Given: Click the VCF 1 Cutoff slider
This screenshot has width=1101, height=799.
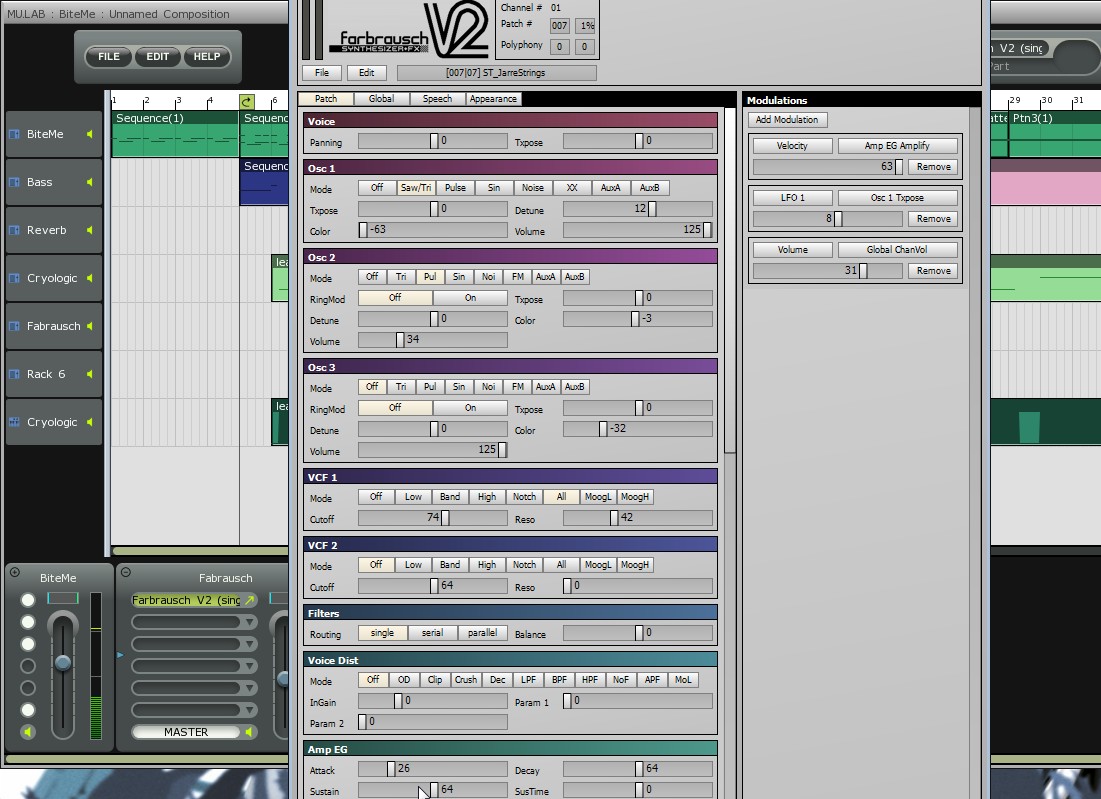Looking at the screenshot, I should [433, 518].
